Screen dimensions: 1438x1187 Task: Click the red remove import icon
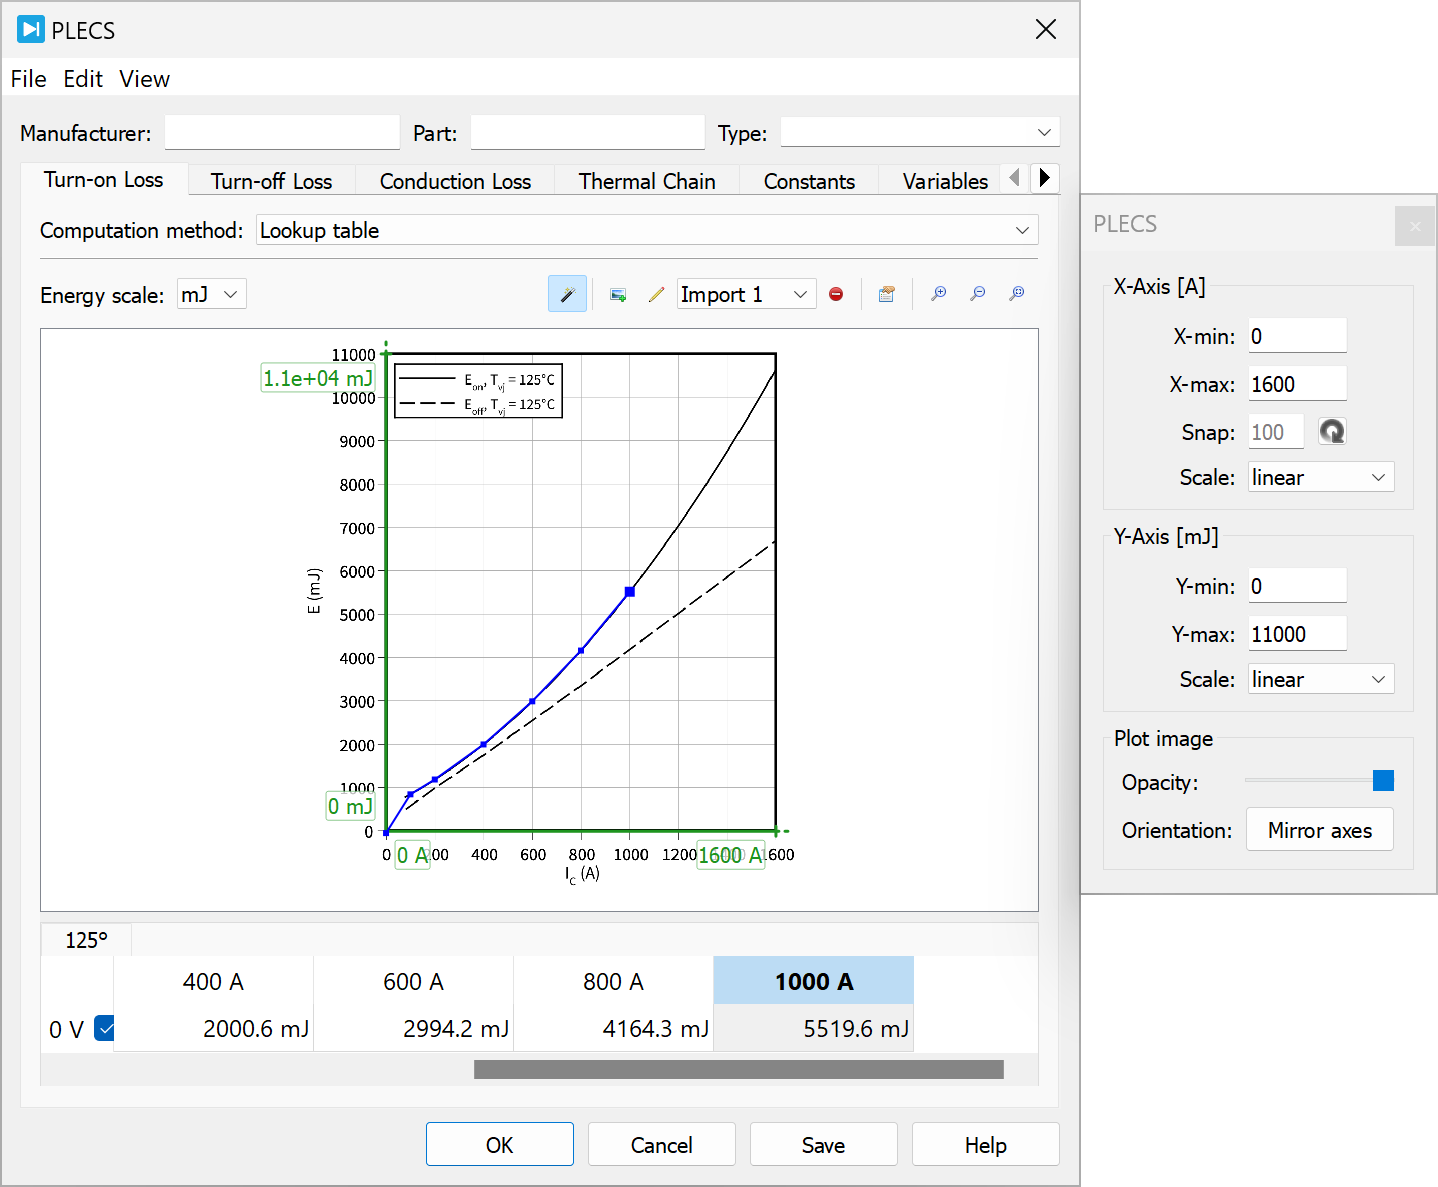(x=836, y=294)
